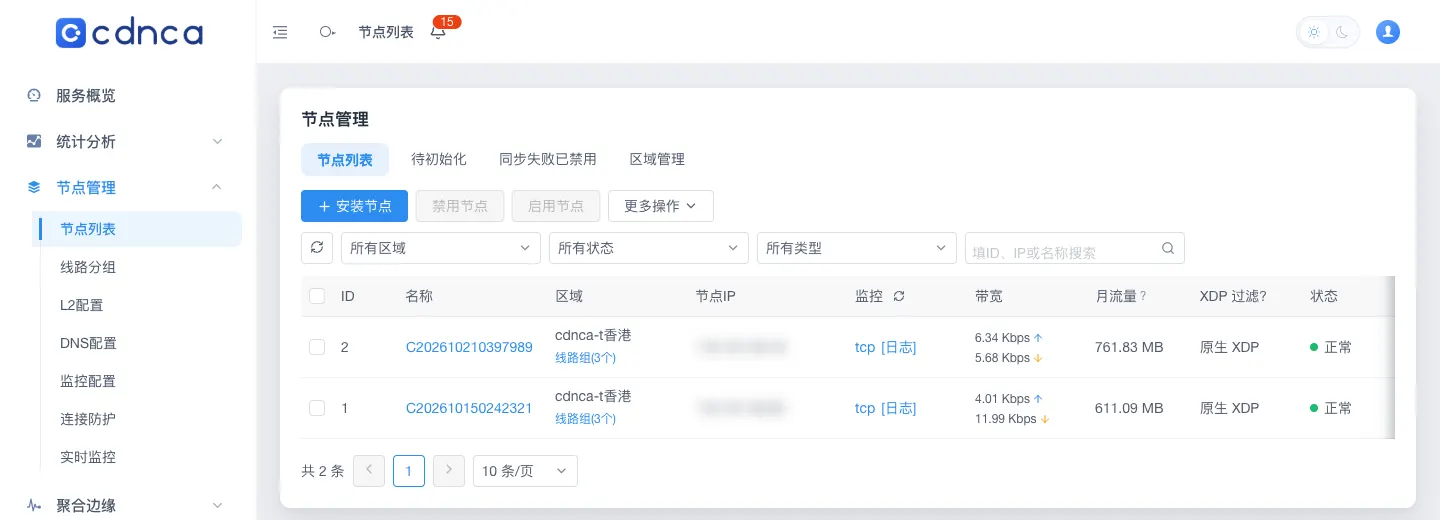The width and height of the screenshot is (1440, 520).
Task: Click tcp link for node ID 1
Action: click(x=865, y=408)
